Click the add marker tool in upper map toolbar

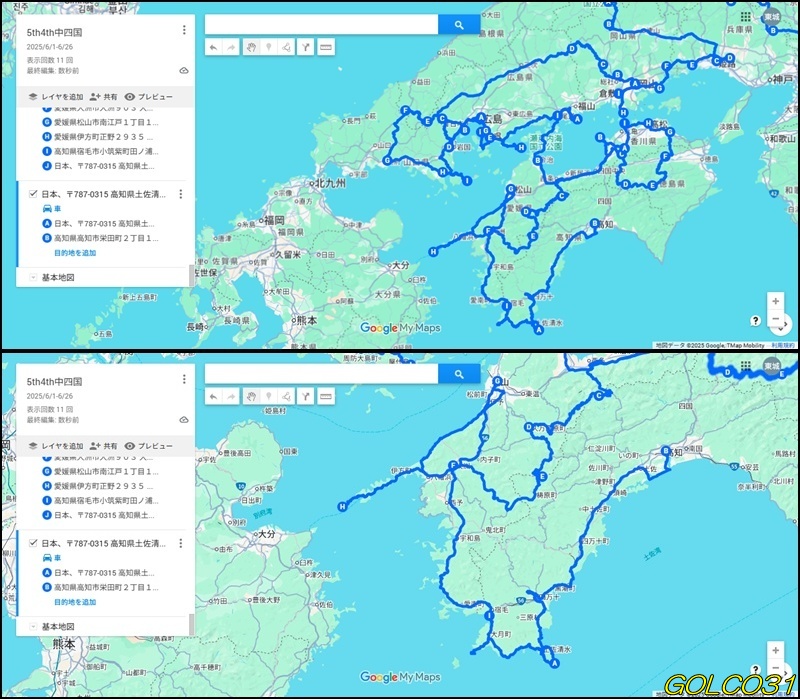(x=268, y=47)
